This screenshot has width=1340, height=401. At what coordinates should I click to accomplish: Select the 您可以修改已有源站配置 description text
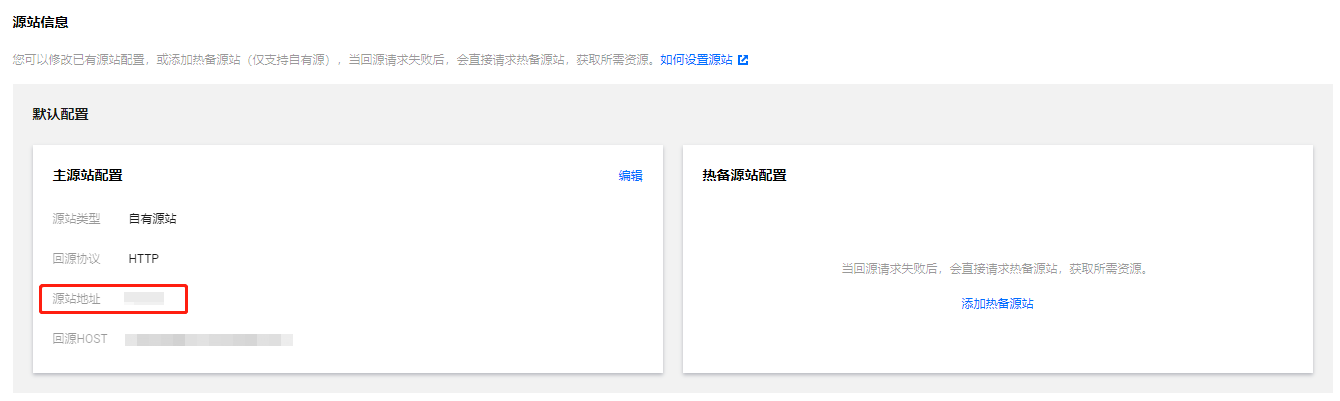[x=334, y=60]
